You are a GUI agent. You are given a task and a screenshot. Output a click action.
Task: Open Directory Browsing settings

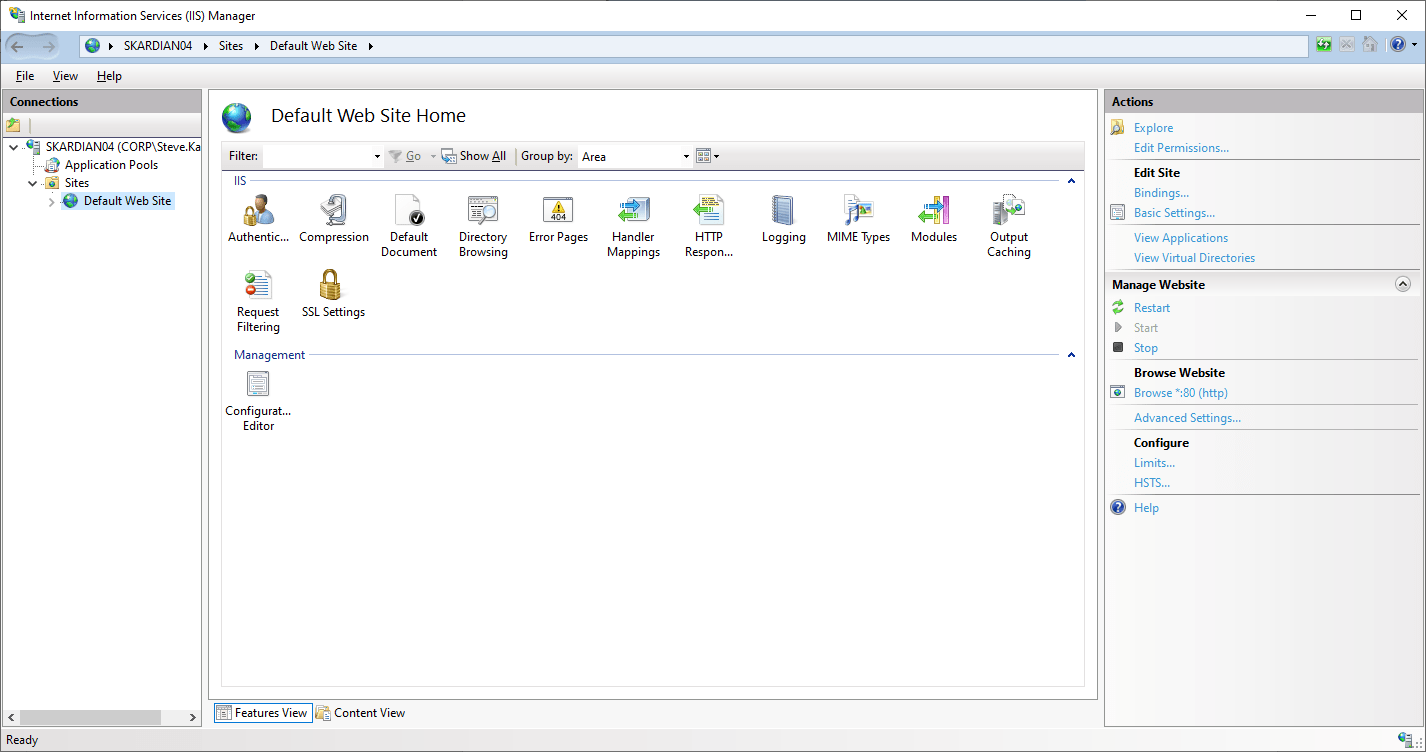pos(483,226)
